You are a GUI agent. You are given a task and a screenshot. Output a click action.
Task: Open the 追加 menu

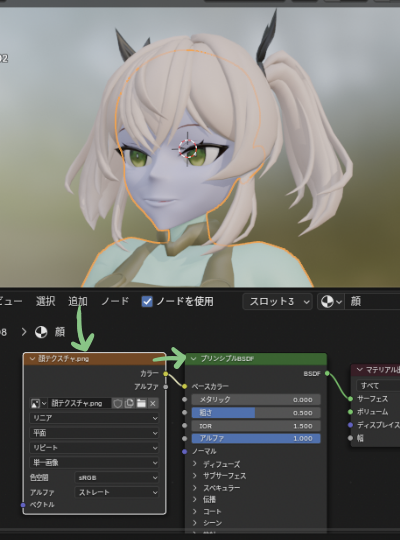point(78,302)
